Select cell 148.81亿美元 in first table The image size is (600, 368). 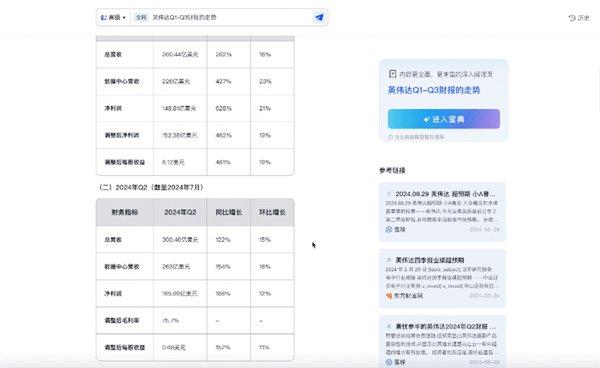pos(179,109)
